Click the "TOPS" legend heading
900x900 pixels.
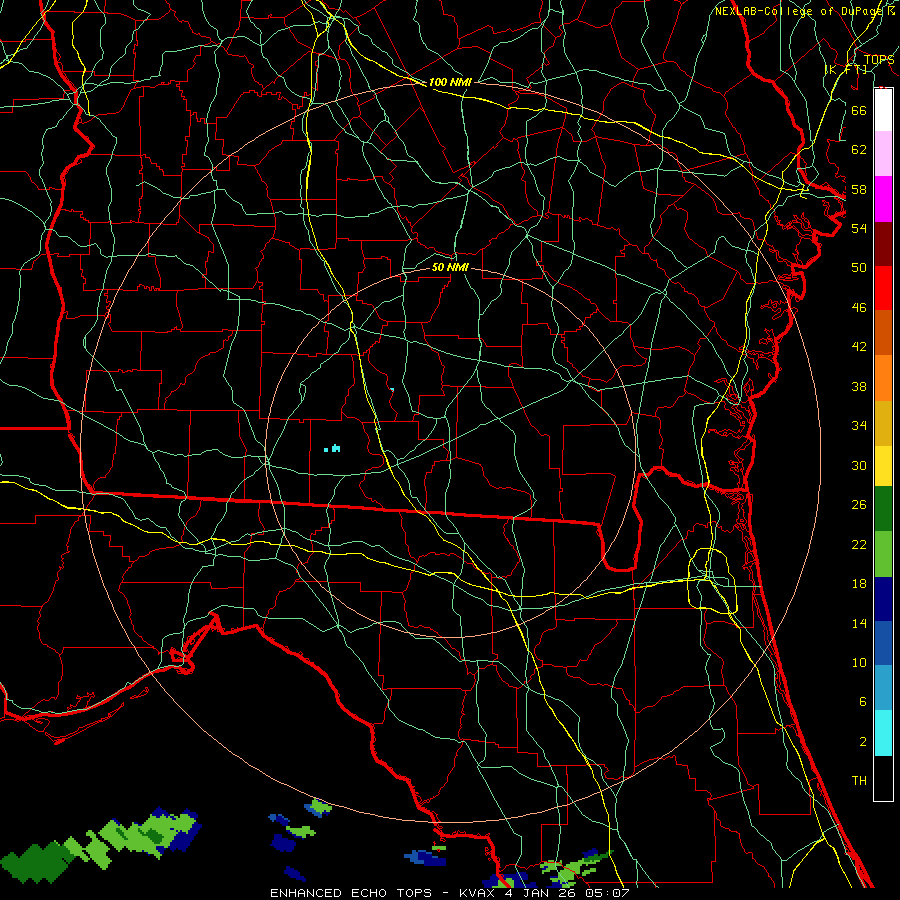879,60
